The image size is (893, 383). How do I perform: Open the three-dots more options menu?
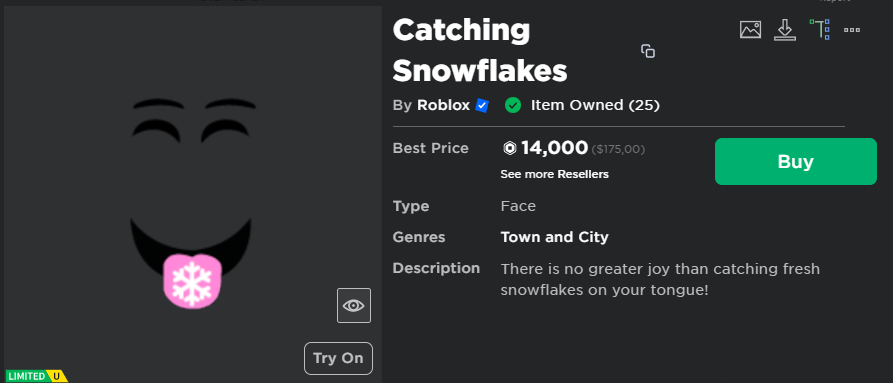(851, 30)
